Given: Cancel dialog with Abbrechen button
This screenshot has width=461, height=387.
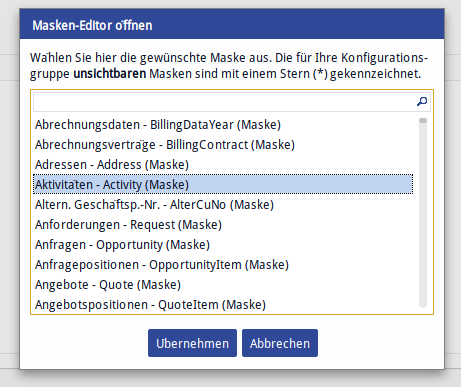Looking at the screenshot, I should click(x=280, y=343).
